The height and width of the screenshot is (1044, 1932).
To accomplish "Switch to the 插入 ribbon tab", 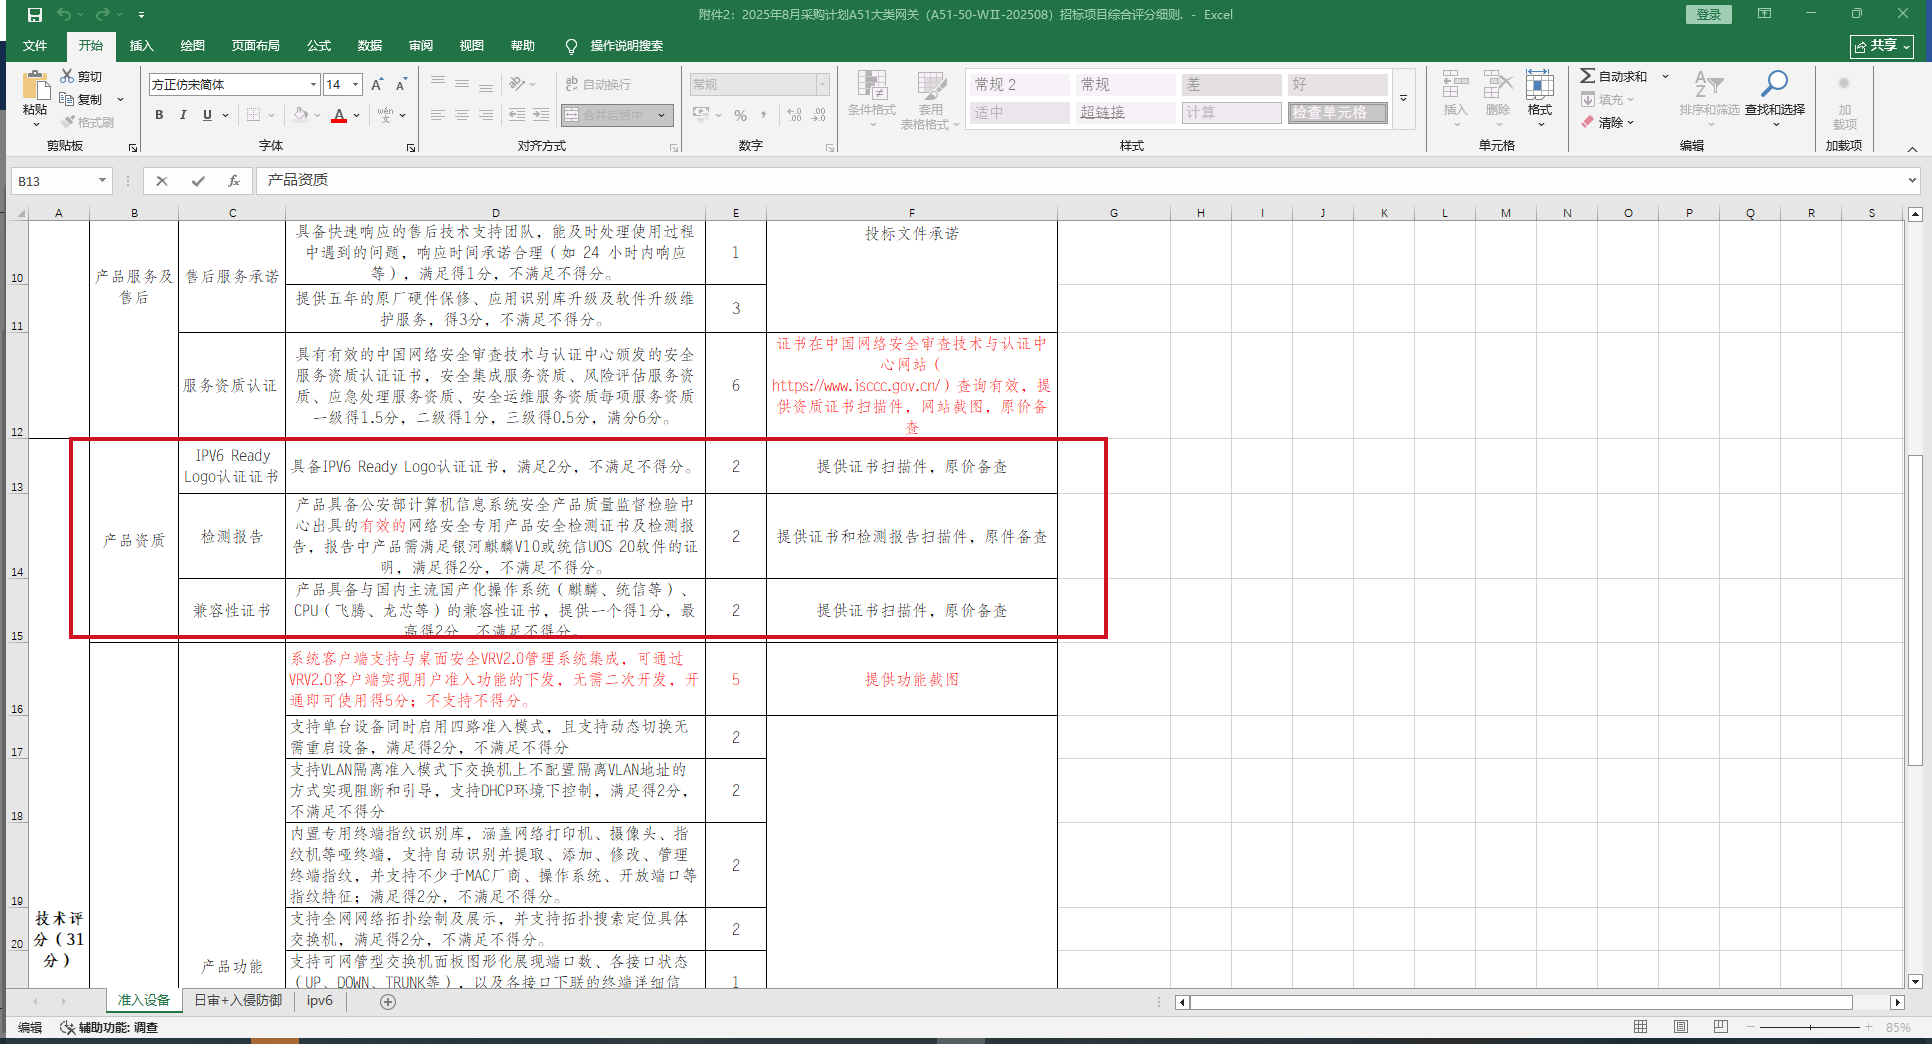I will [x=142, y=46].
